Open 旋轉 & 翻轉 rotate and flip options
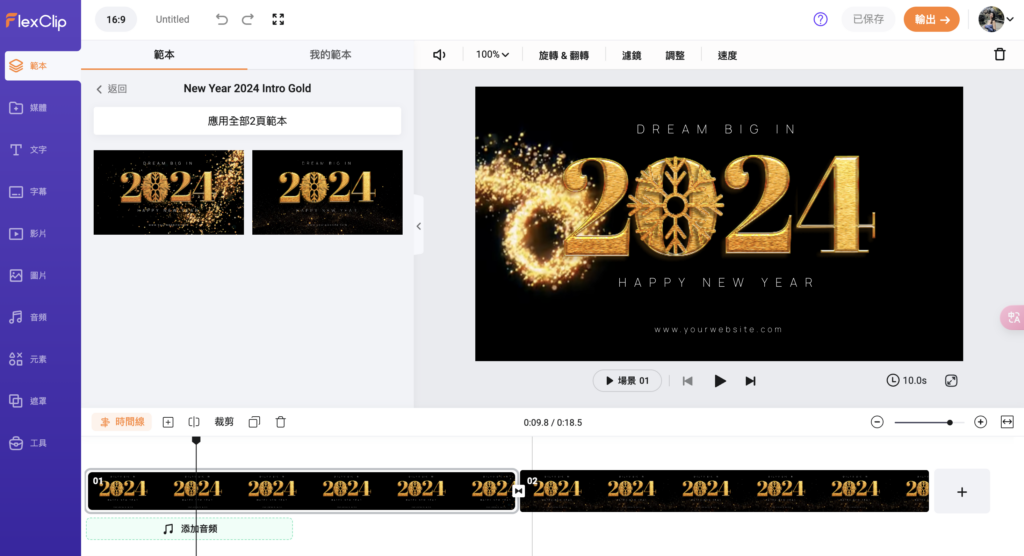1024x556 pixels. click(x=564, y=56)
